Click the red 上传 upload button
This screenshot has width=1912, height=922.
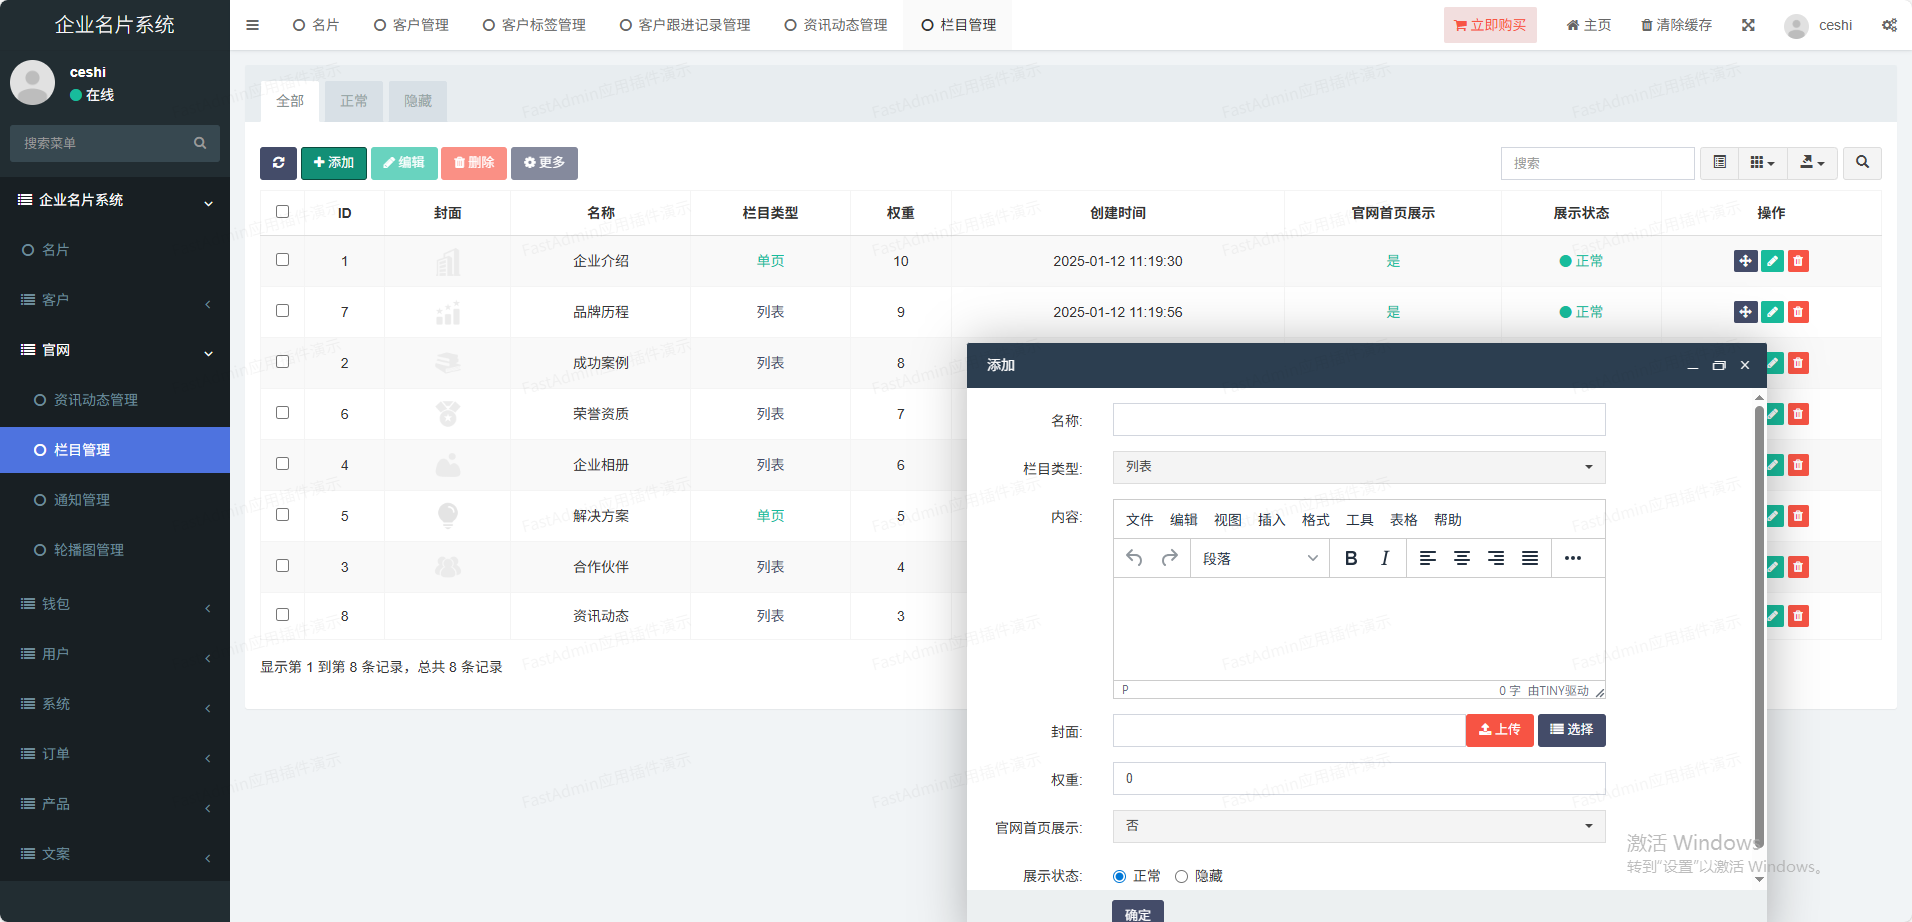[x=1499, y=730]
